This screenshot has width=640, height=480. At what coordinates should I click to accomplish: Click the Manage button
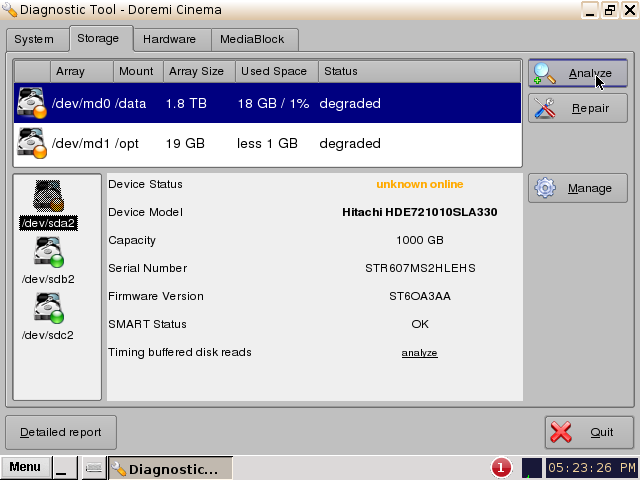pyautogui.click(x=578, y=188)
